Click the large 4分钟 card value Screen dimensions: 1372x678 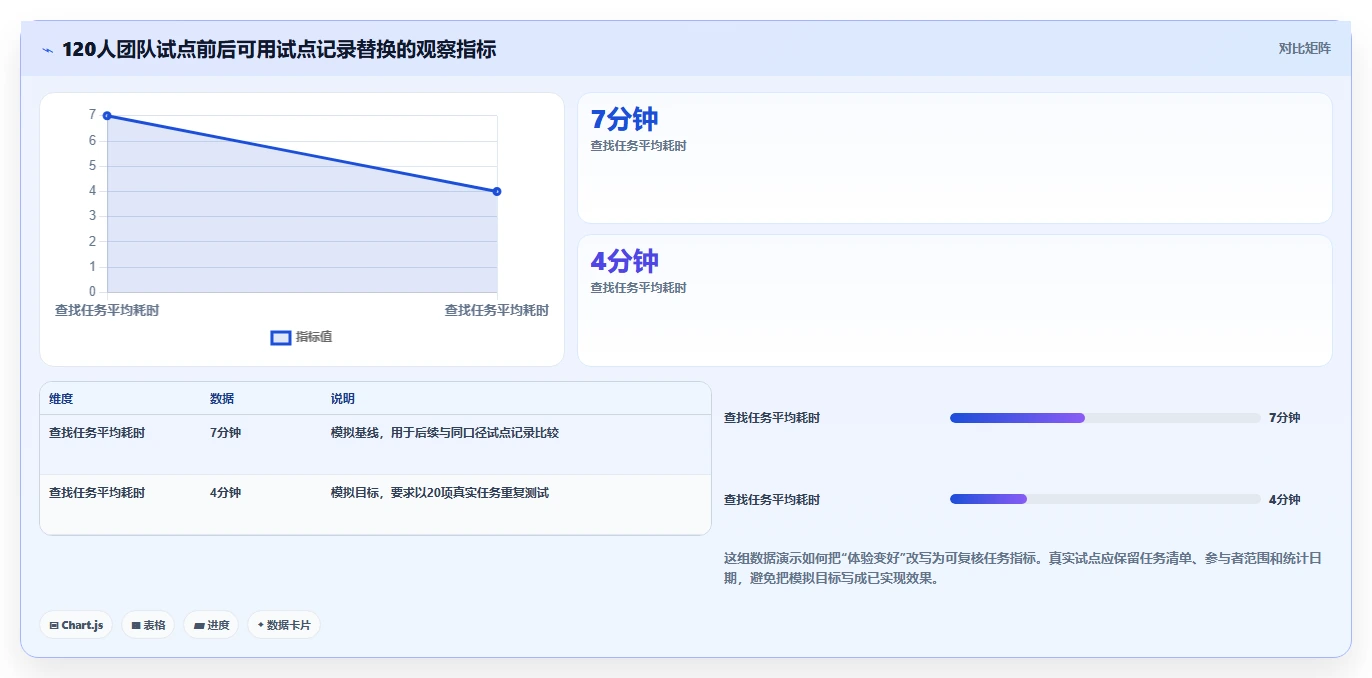click(625, 261)
